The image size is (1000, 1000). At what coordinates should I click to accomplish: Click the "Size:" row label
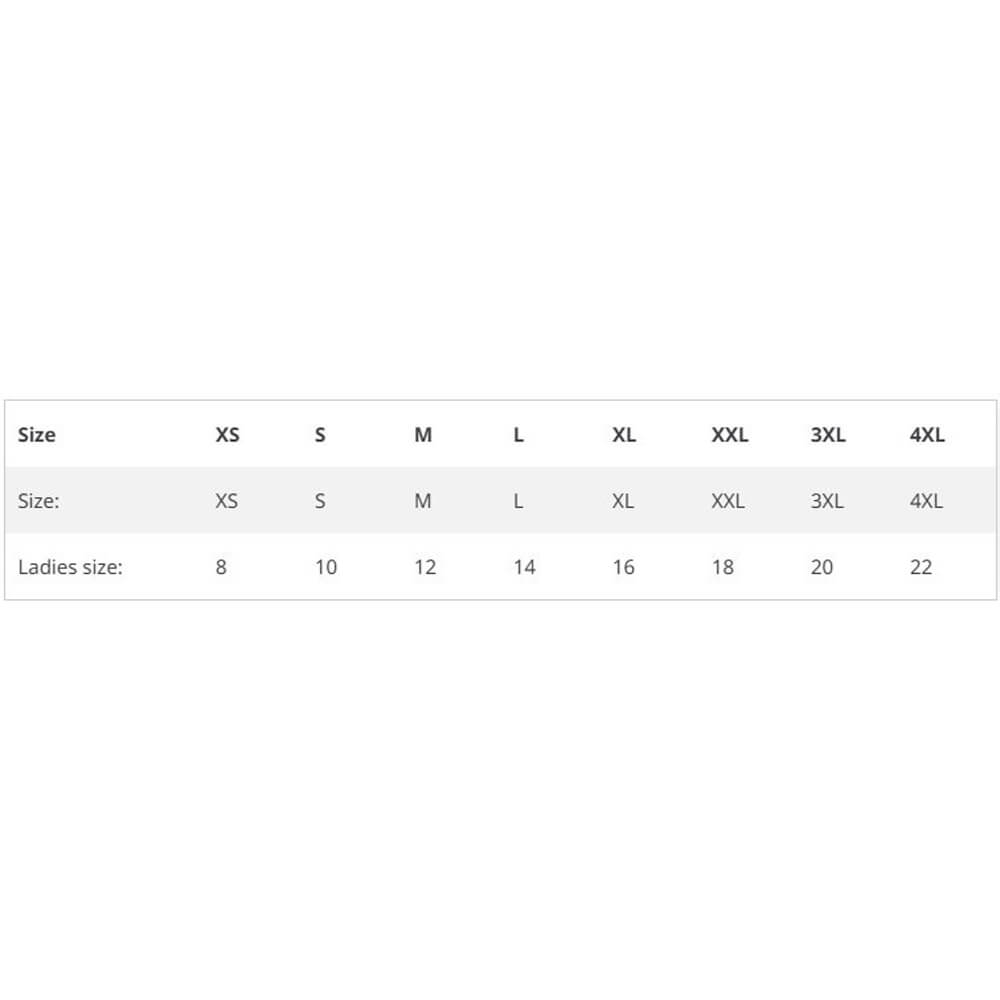point(39,501)
